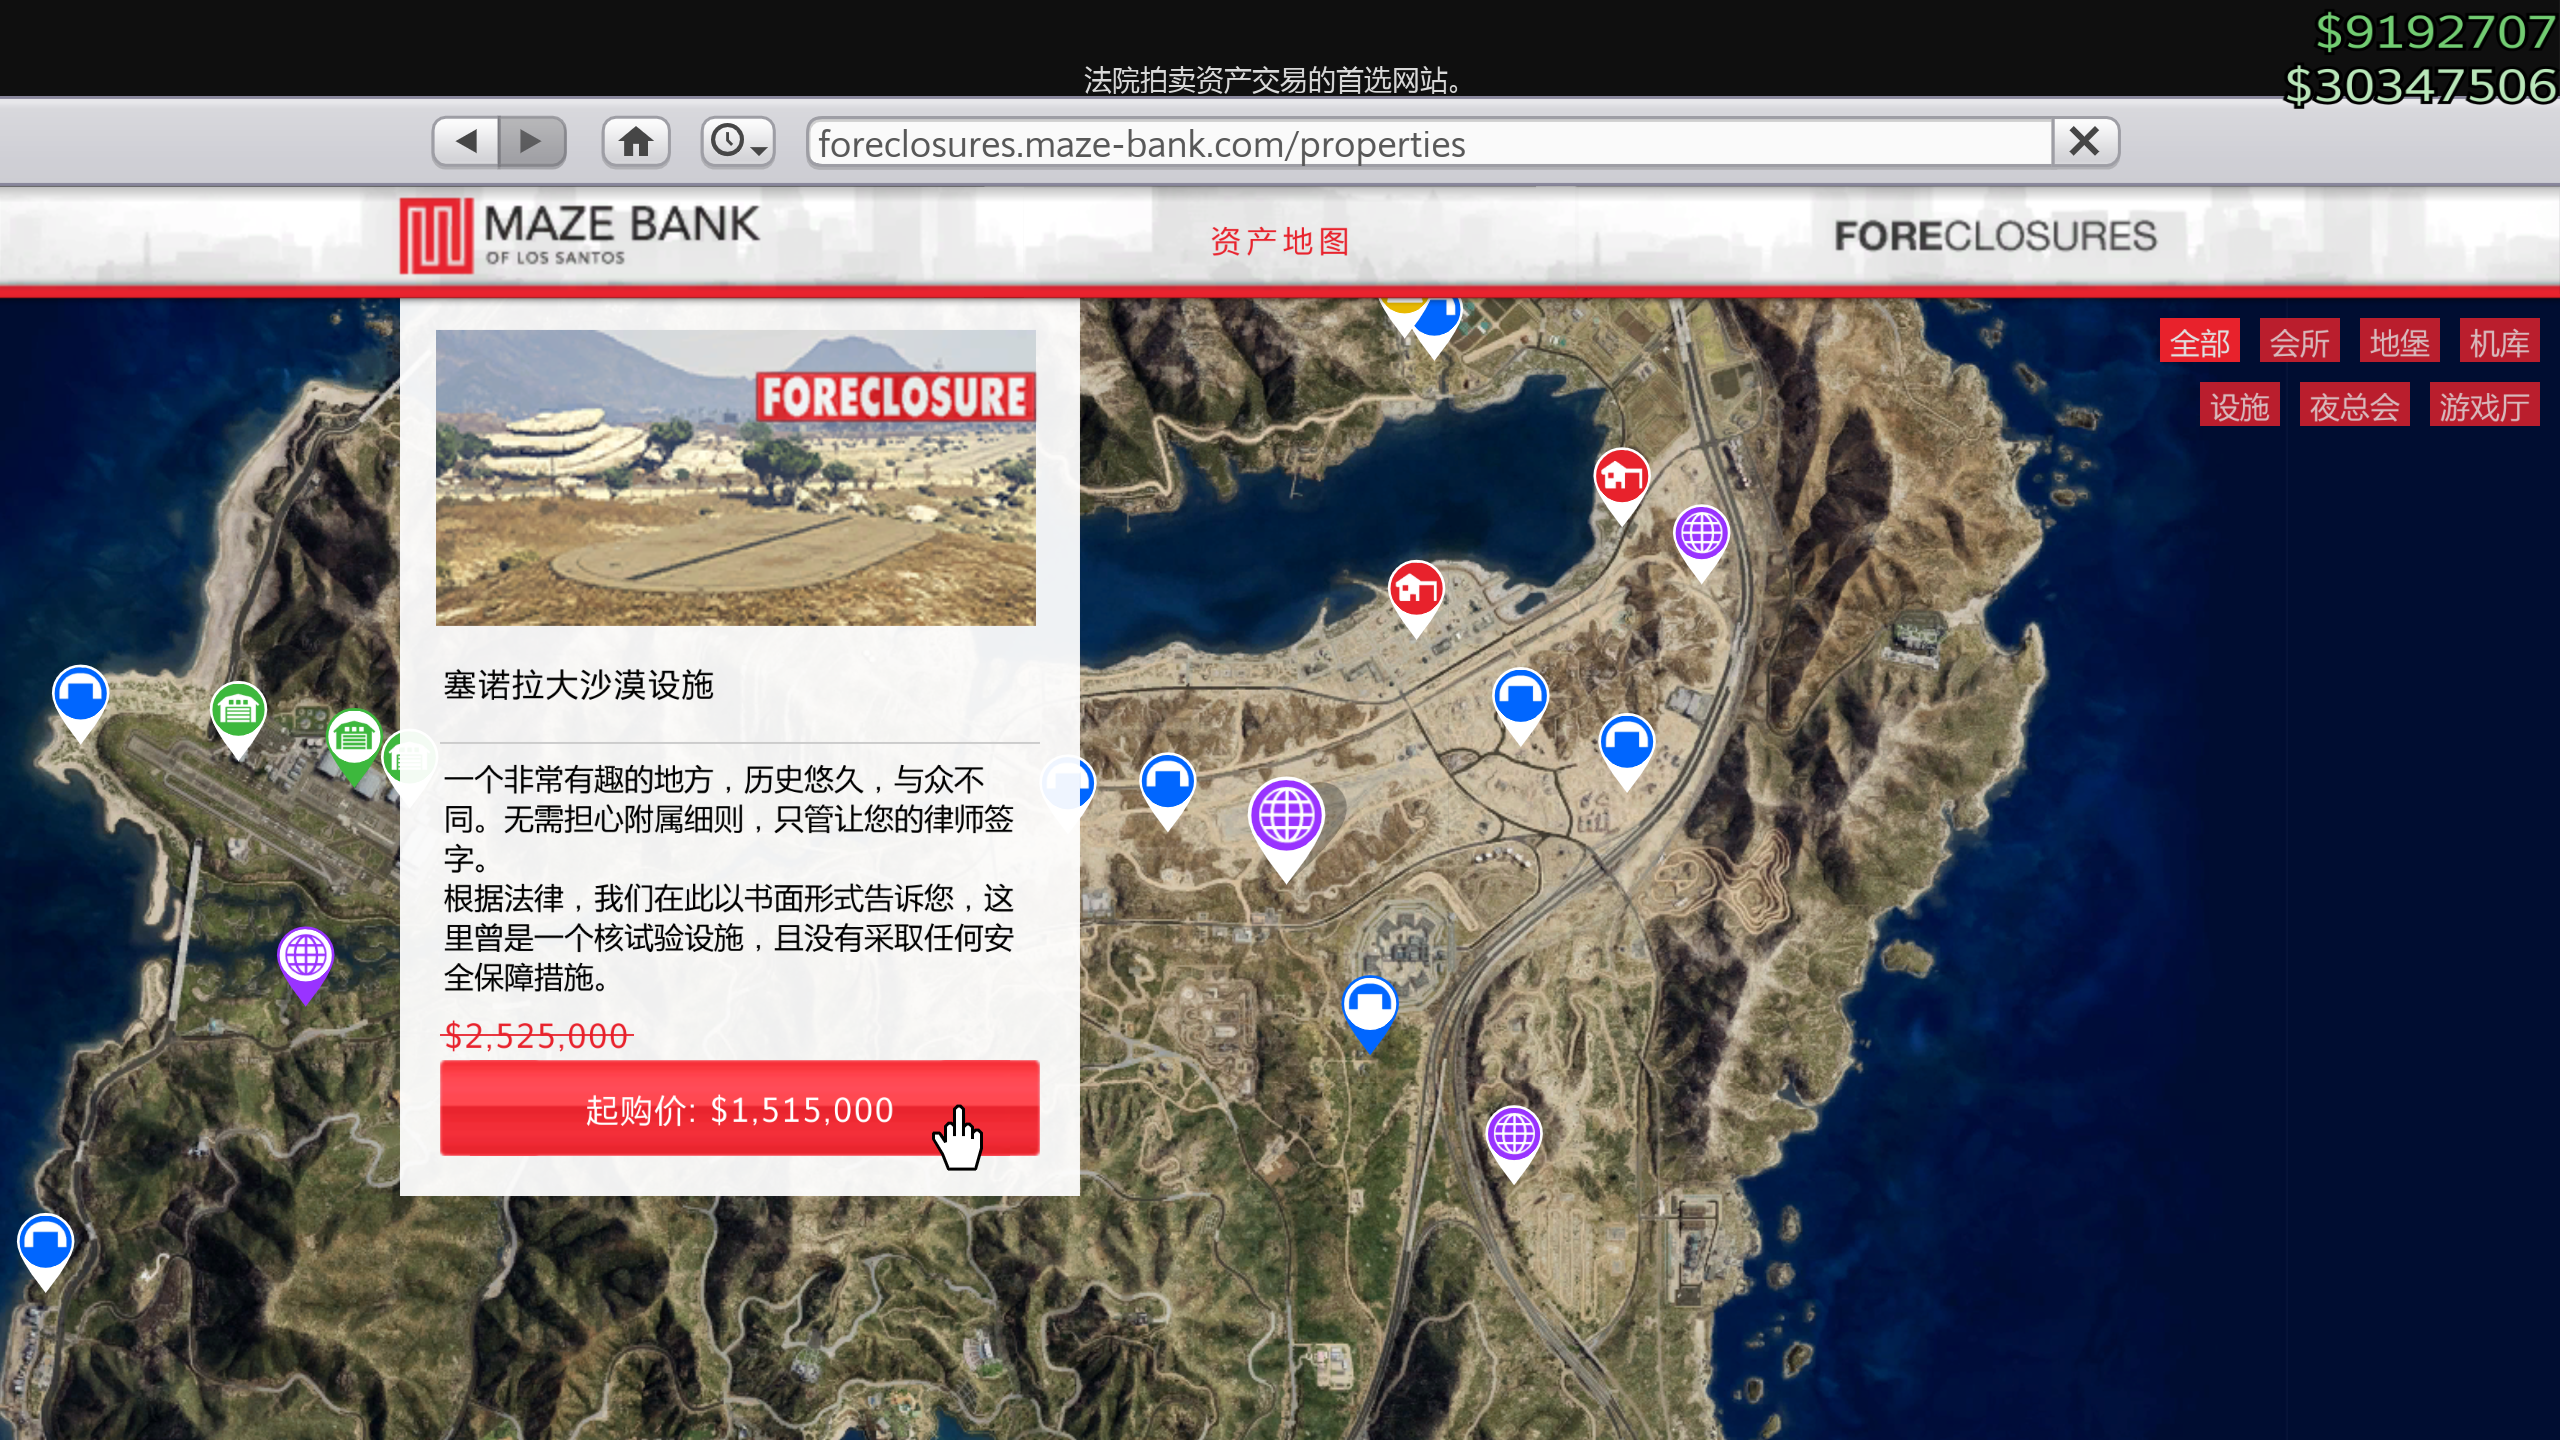The height and width of the screenshot is (1440, 2560).
Task: Click the foreclosure property photo thumbnail
Action: point(735,478)
